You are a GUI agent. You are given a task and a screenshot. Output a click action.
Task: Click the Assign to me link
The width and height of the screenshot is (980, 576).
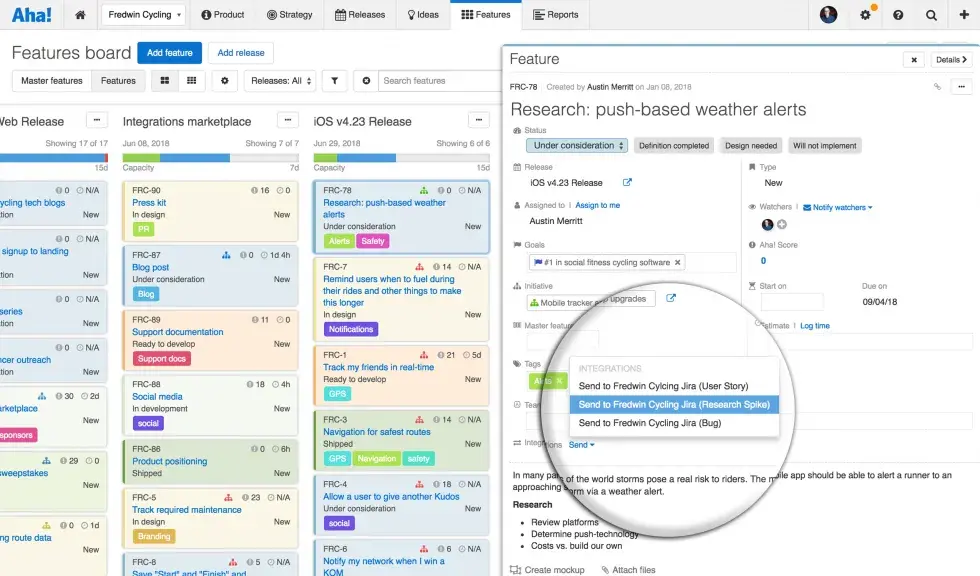[x=598, y=206]
